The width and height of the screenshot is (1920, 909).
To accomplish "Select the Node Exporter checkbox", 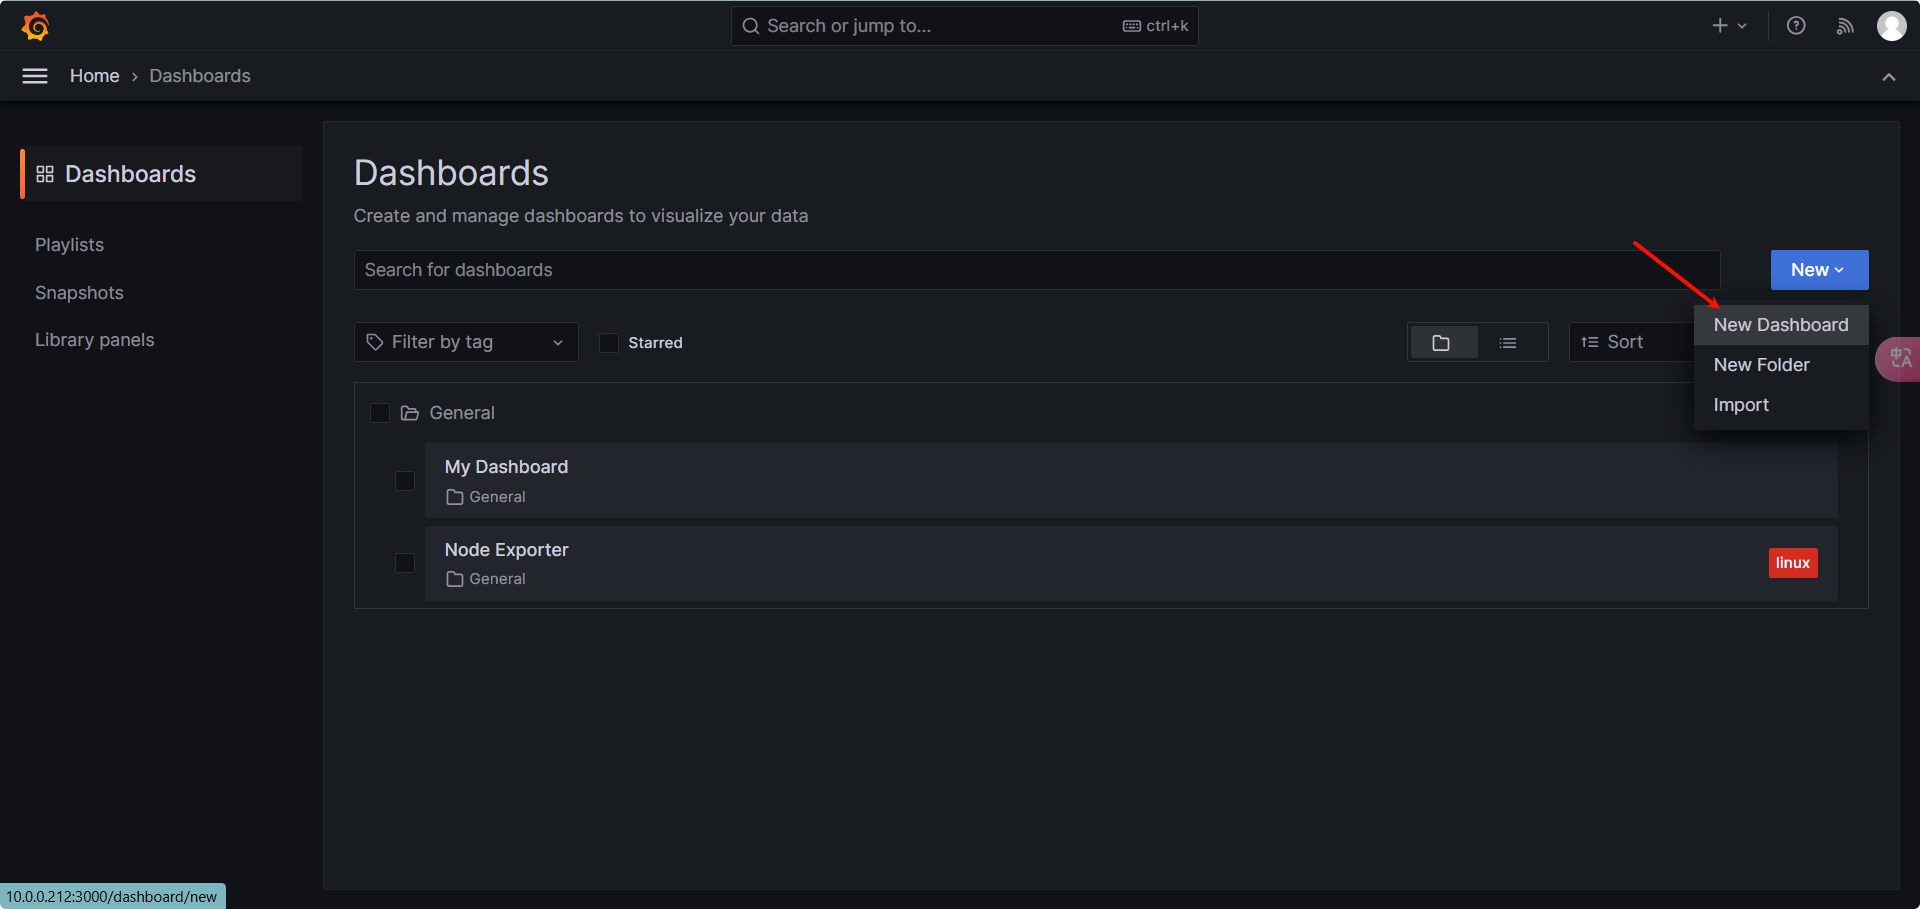I will (x=405, y=563).
